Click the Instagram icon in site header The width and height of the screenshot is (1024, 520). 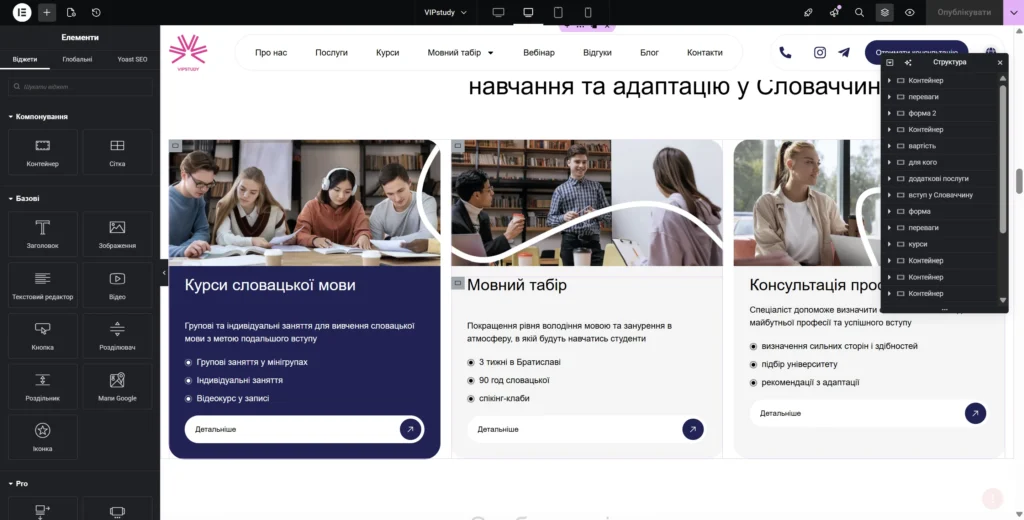pyautogui.click(x=819, y=53)
